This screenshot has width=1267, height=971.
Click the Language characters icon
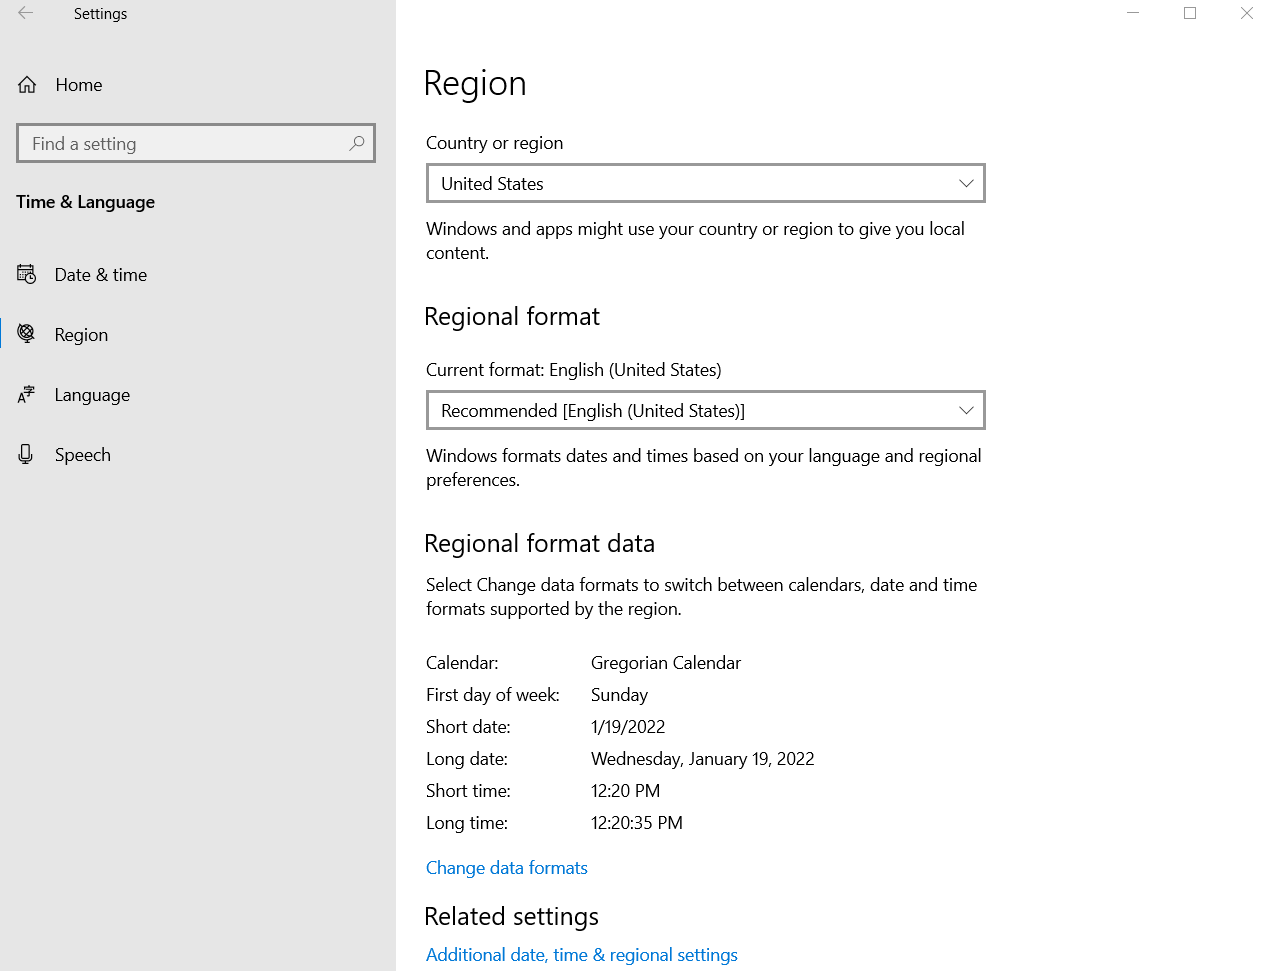coord(27,395)
